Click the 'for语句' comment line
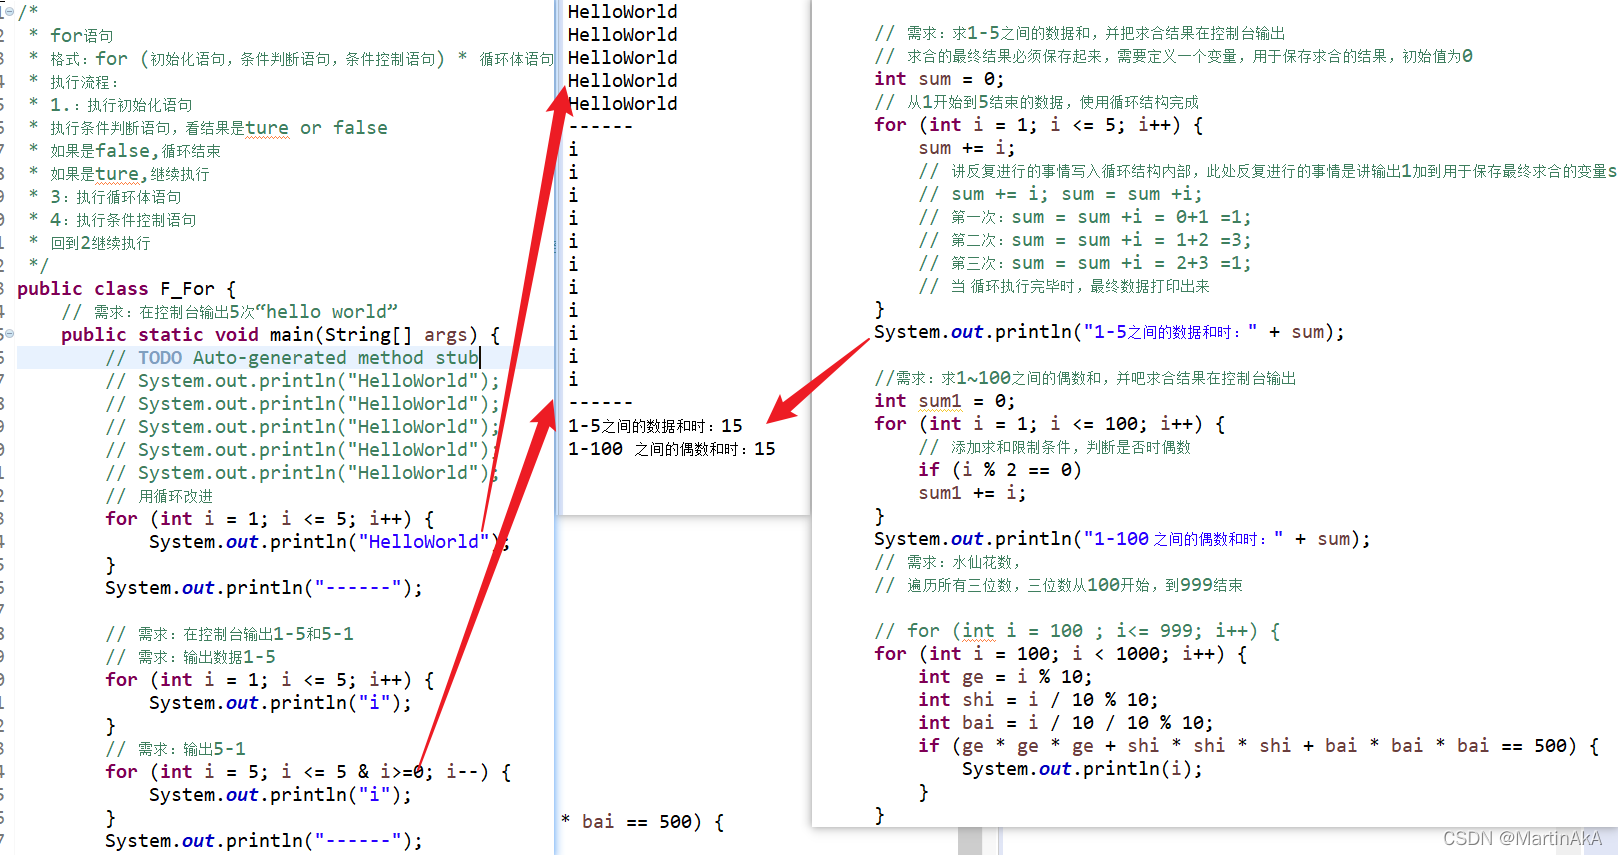This screenshot has height=855, width=1618. tap(71, 36)
